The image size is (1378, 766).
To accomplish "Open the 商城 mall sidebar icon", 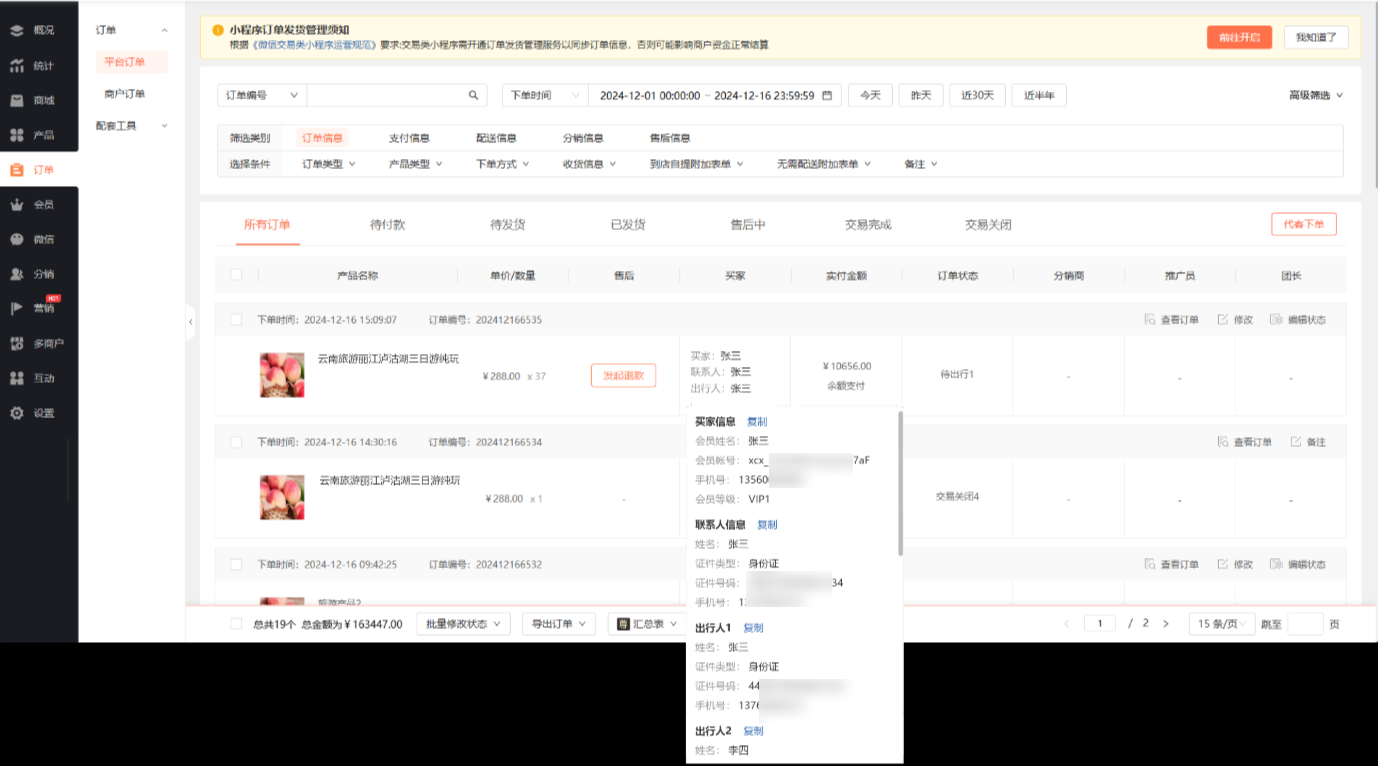I will pyautogui.click(x=17, y=100).
